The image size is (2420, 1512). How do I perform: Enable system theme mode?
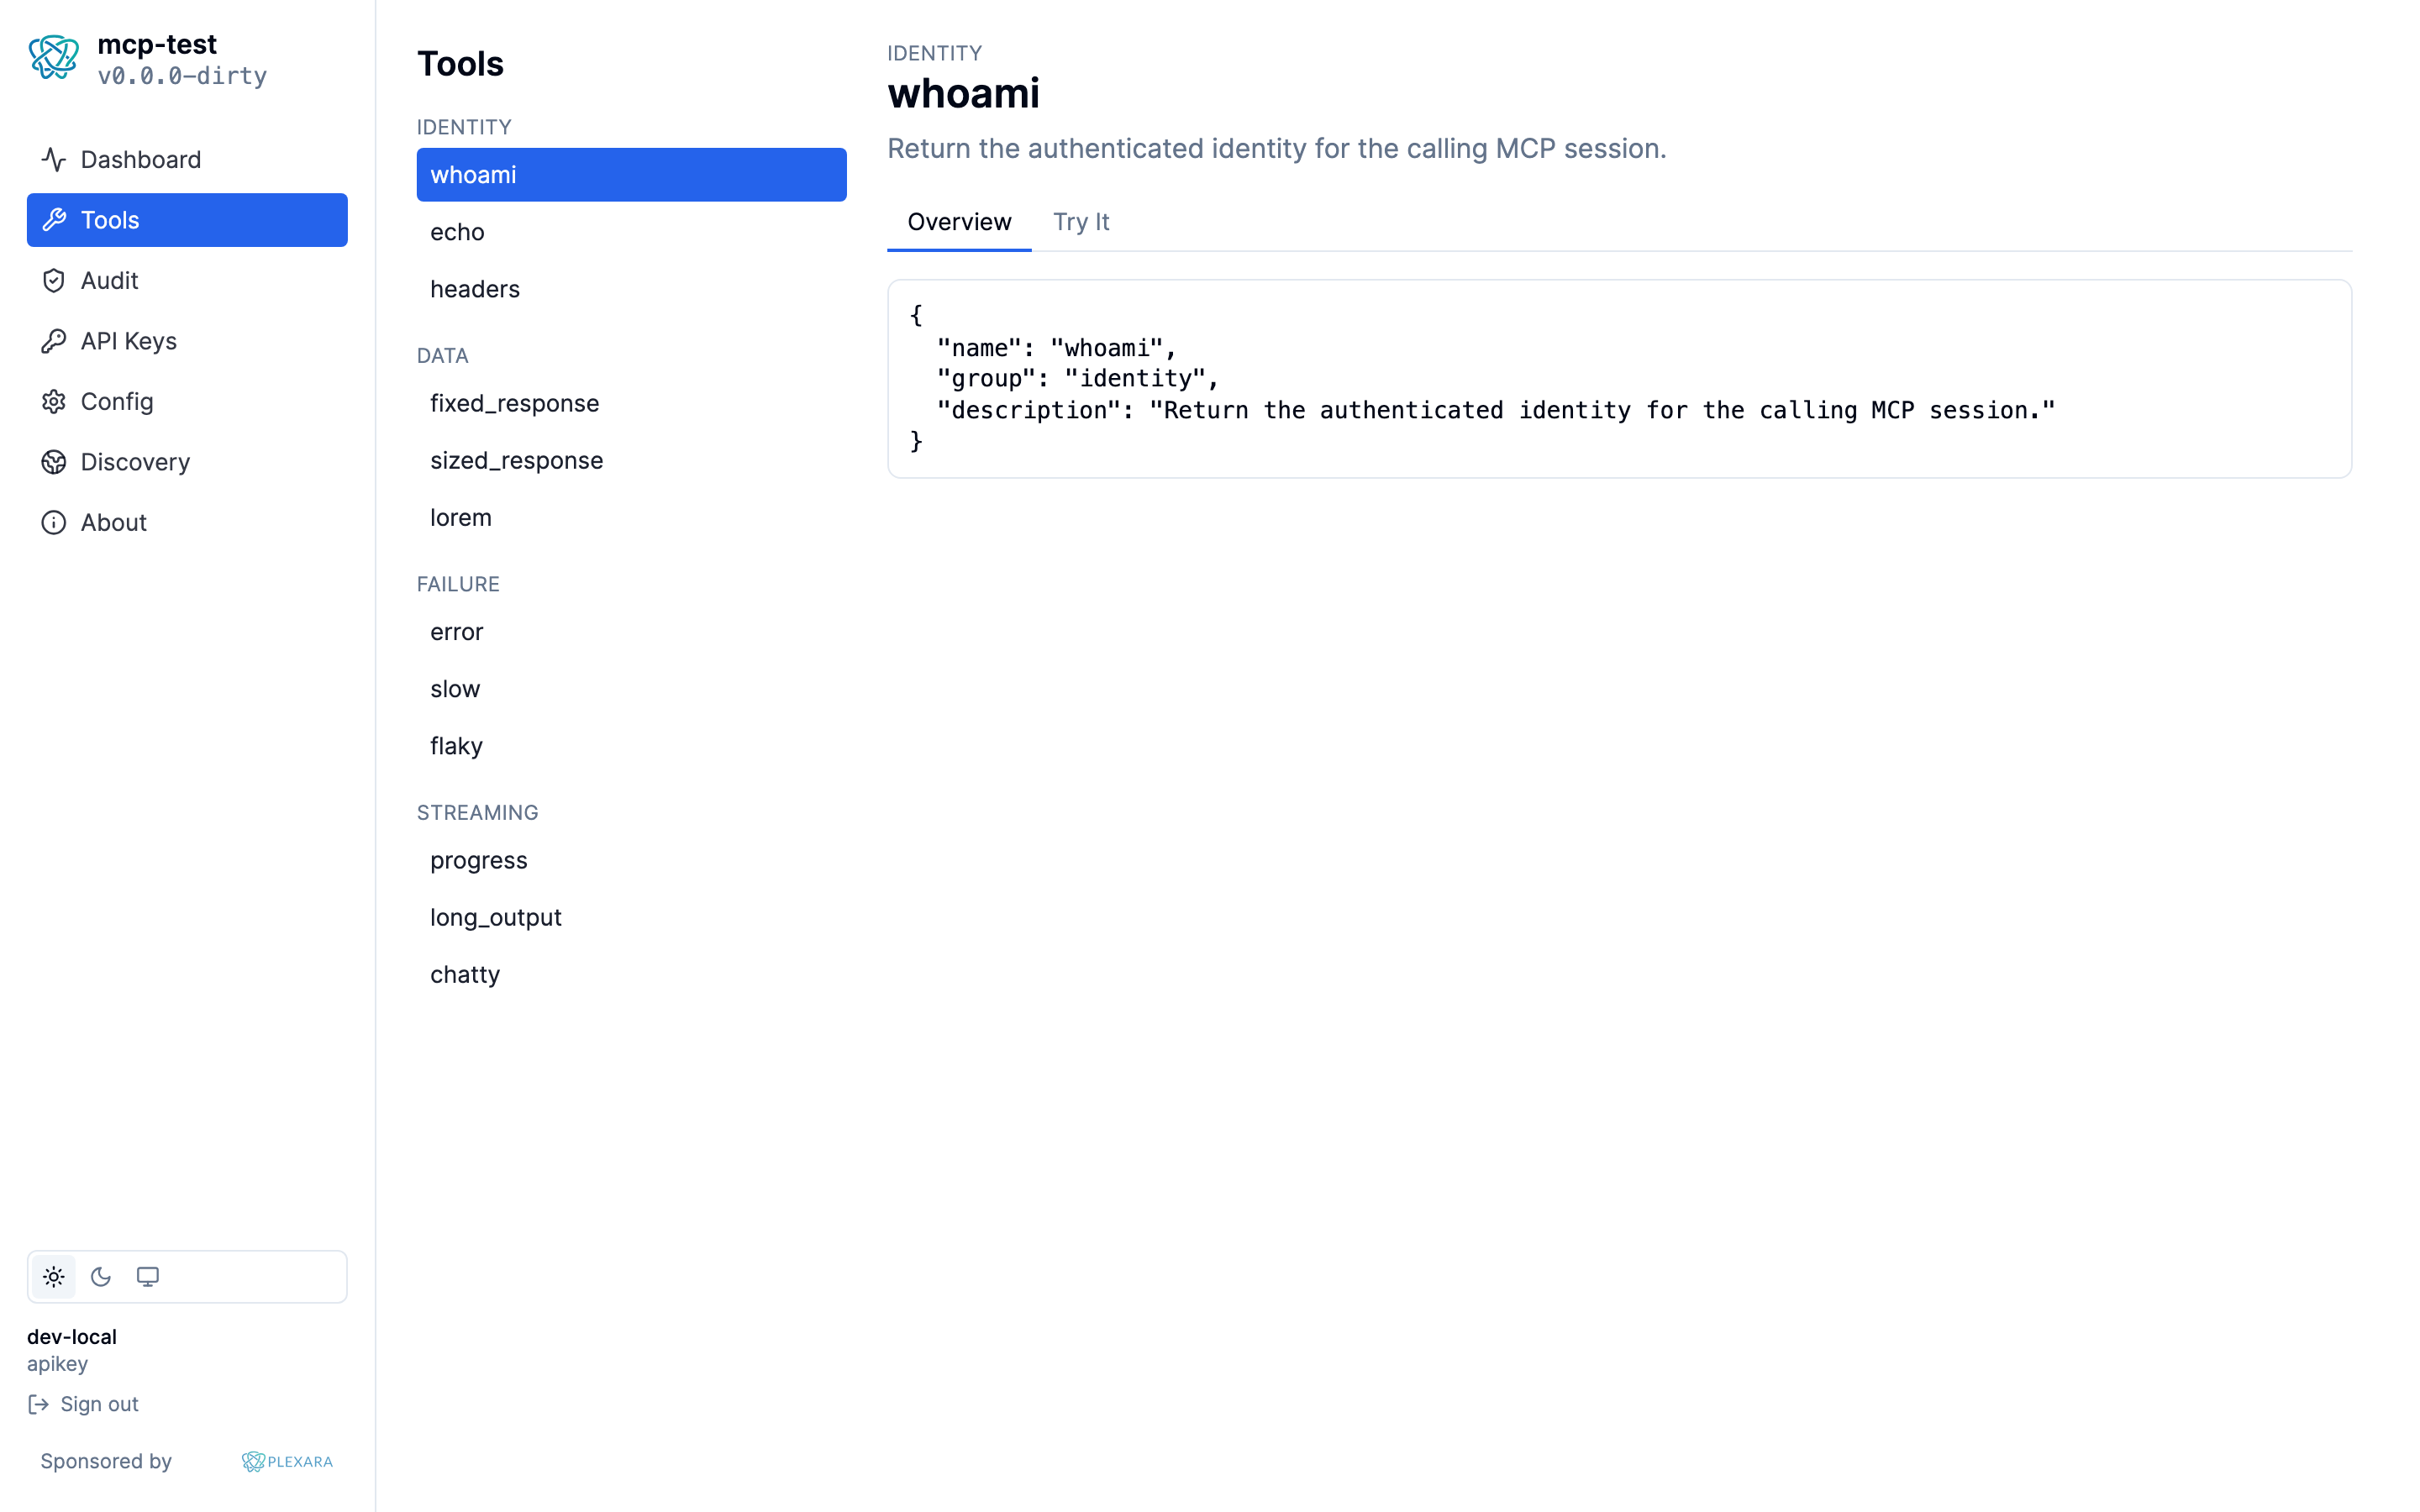148,1276
